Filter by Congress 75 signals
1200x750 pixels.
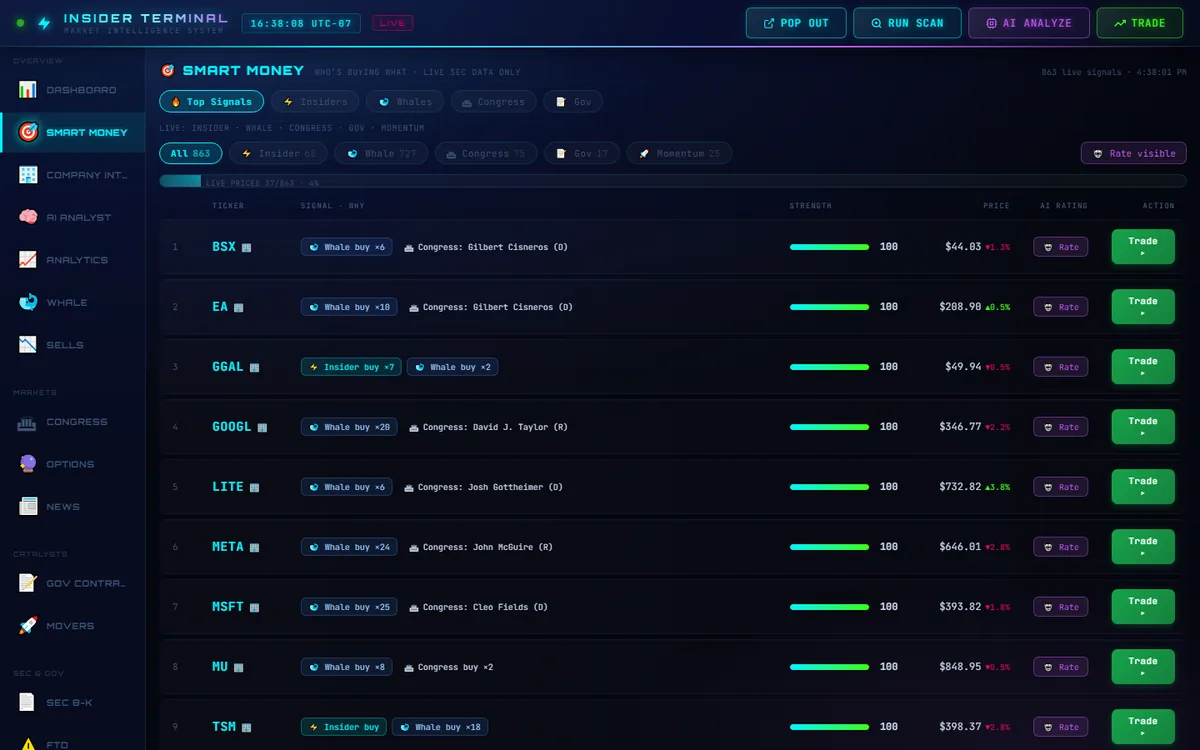tap(486, 153)
